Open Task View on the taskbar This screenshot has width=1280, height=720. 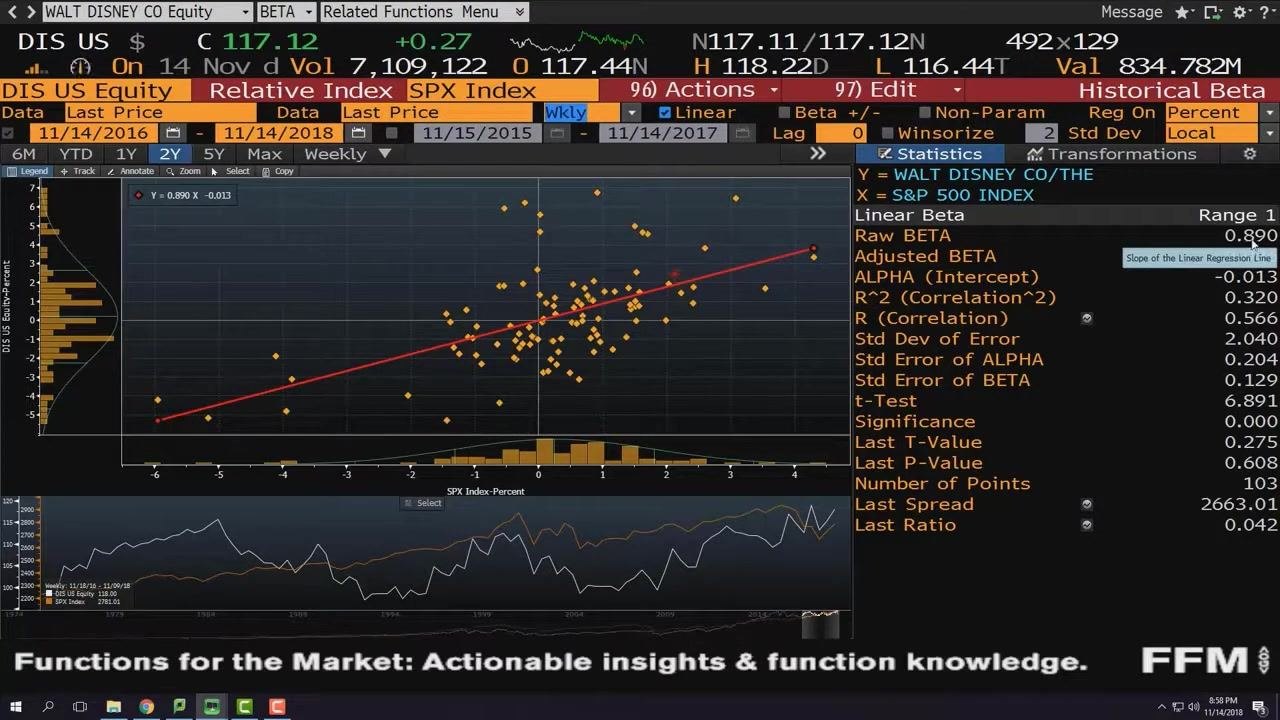tap(80, 707)
